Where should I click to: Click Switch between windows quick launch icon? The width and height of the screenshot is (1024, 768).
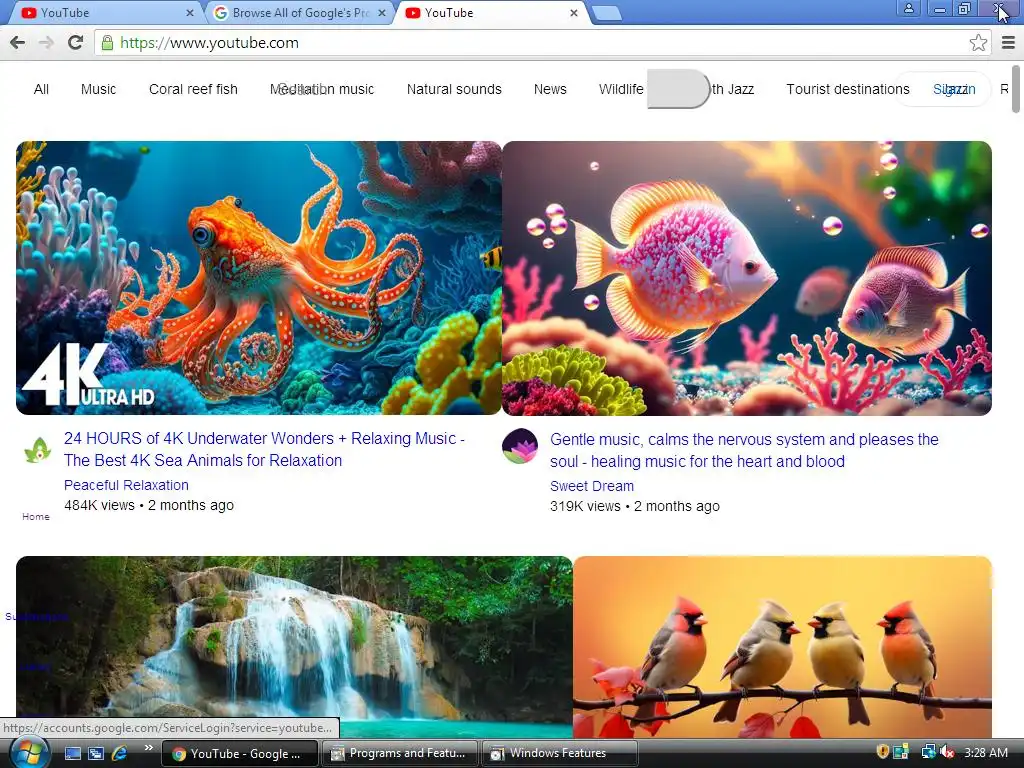coord(96,754)
